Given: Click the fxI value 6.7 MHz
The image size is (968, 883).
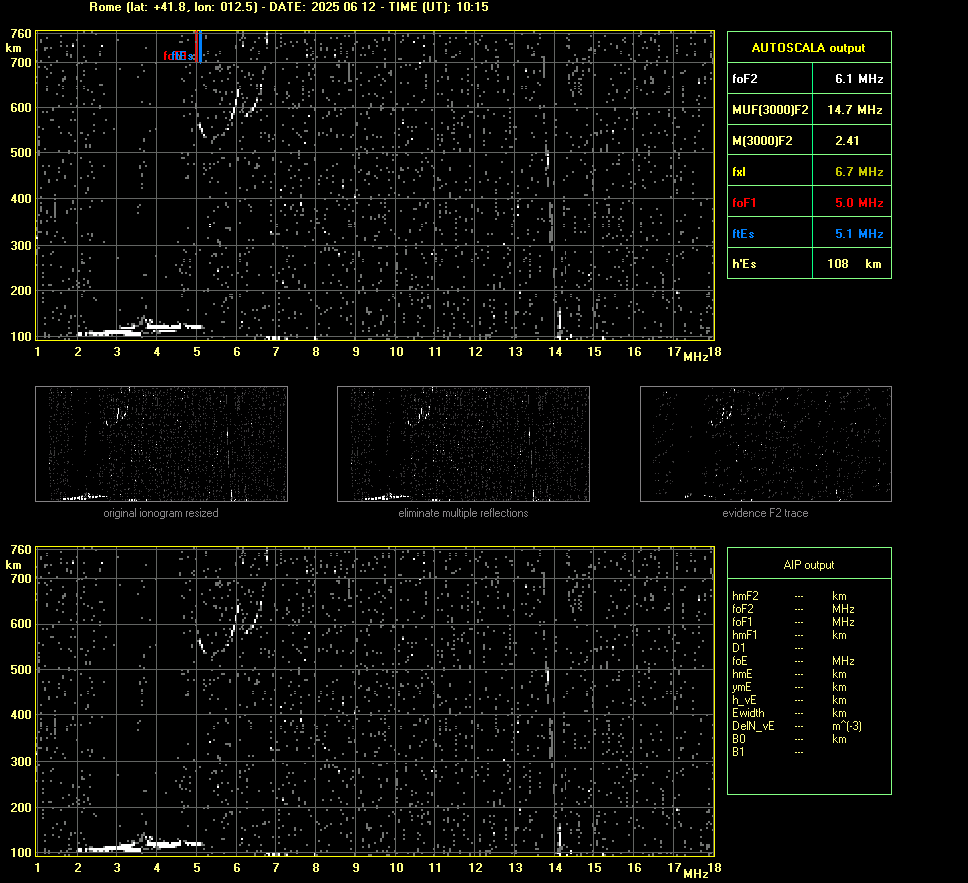Looking at the screenshot, I should pos(859,171).
